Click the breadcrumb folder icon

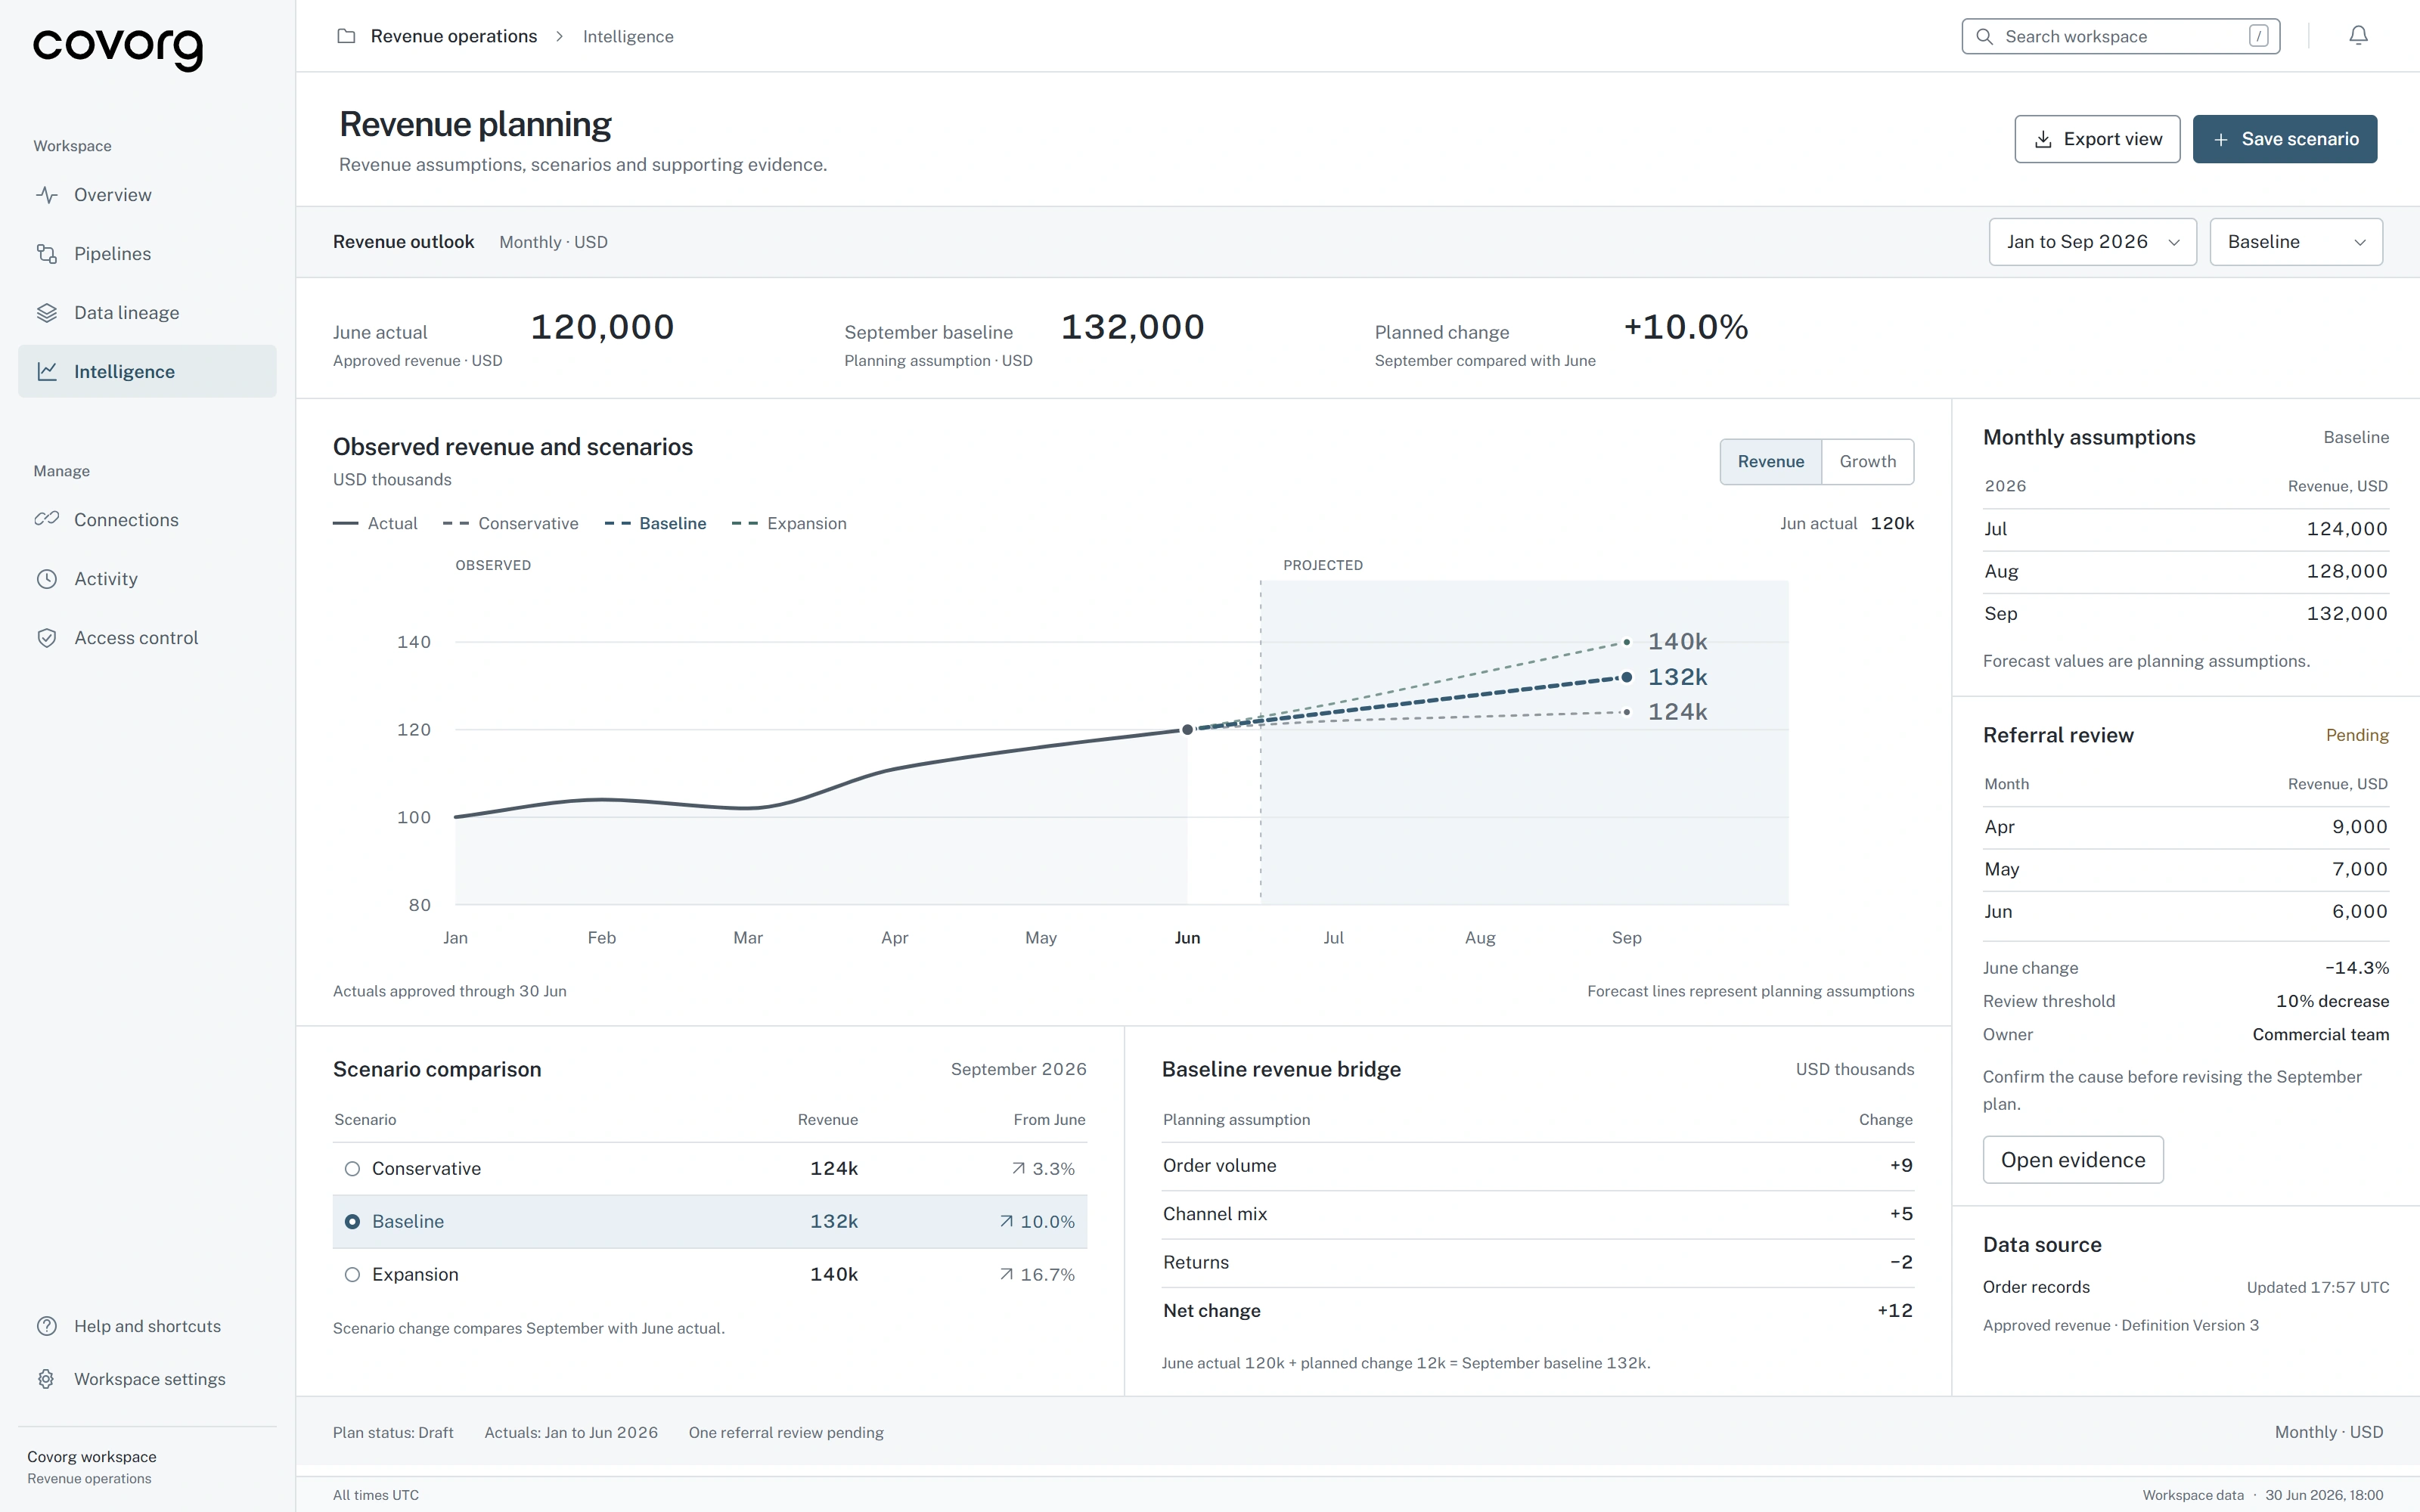click(346, 36)
